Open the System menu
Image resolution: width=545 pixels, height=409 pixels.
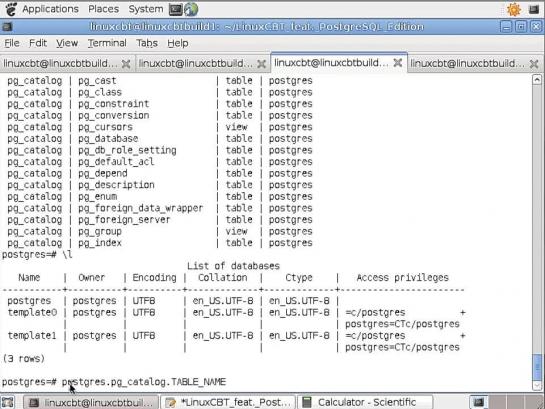(146, 9)
